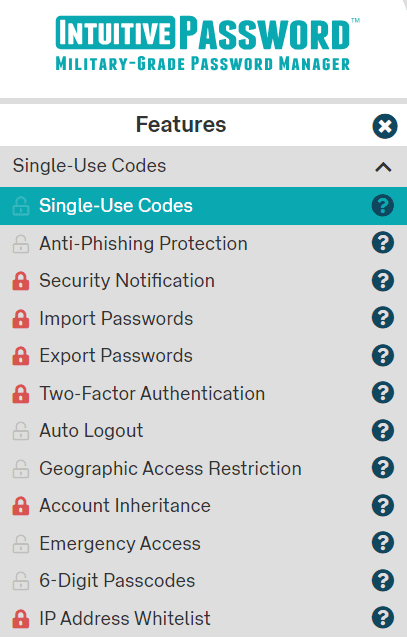Collapse the Single-Use Codes dropdown chevron
Viewport: 407px width, 642px height.
tap(384, 167)
